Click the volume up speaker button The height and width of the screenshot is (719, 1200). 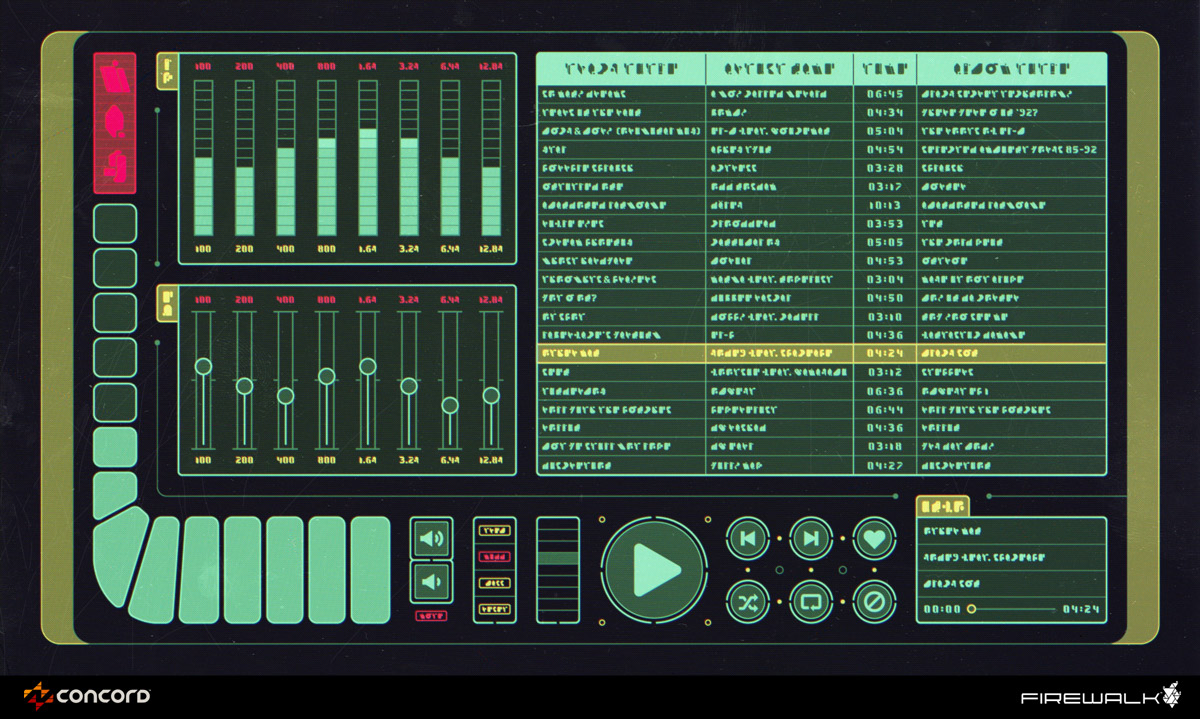tap(432, 540)
